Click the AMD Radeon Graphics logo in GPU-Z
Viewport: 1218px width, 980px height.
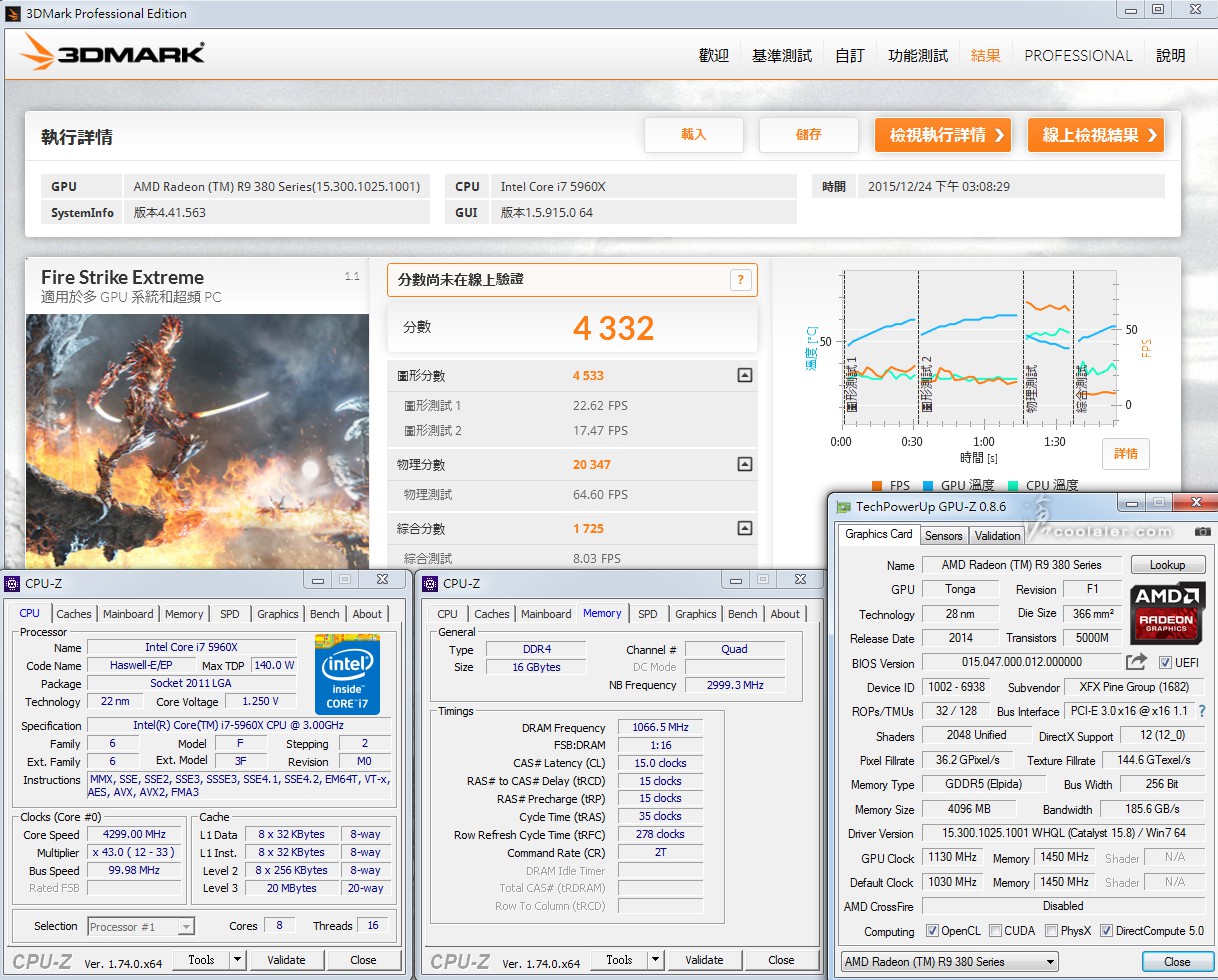click(1167, 612)
